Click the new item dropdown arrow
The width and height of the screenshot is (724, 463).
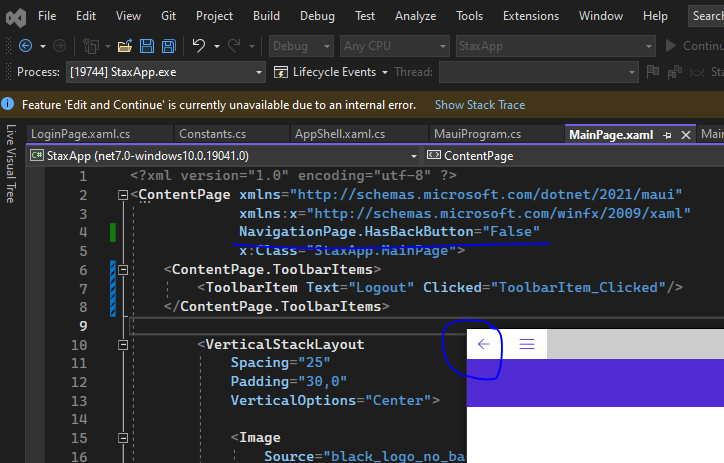pyautogui.click(x=108, y=46)
